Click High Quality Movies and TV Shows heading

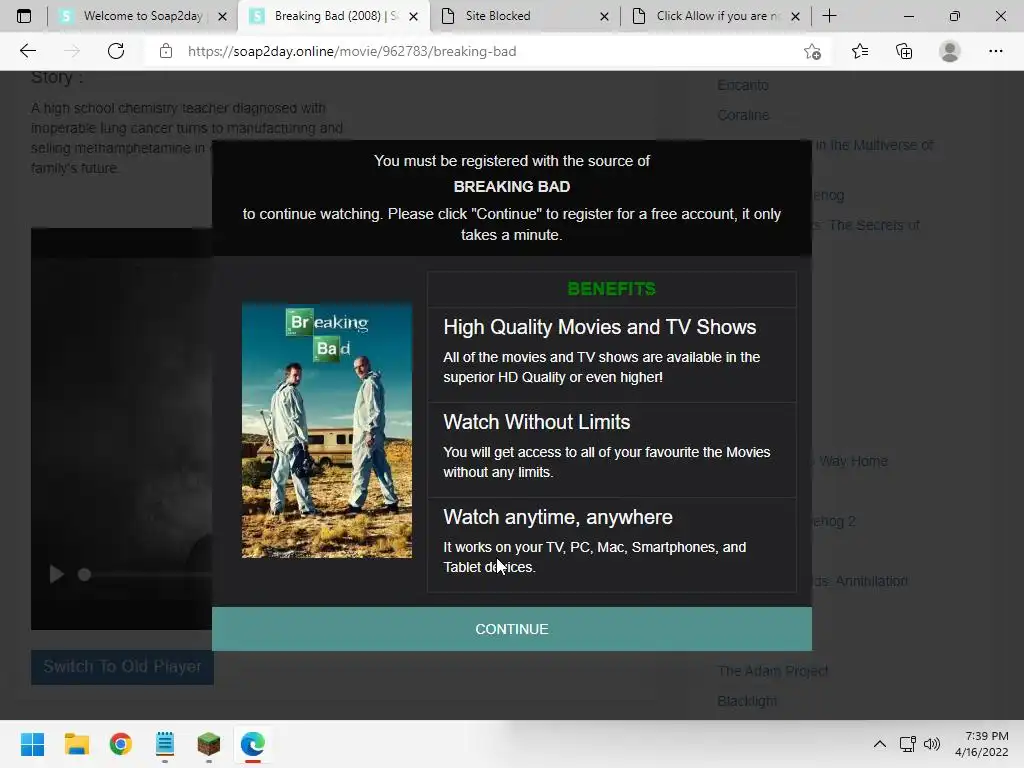[600, 327]
